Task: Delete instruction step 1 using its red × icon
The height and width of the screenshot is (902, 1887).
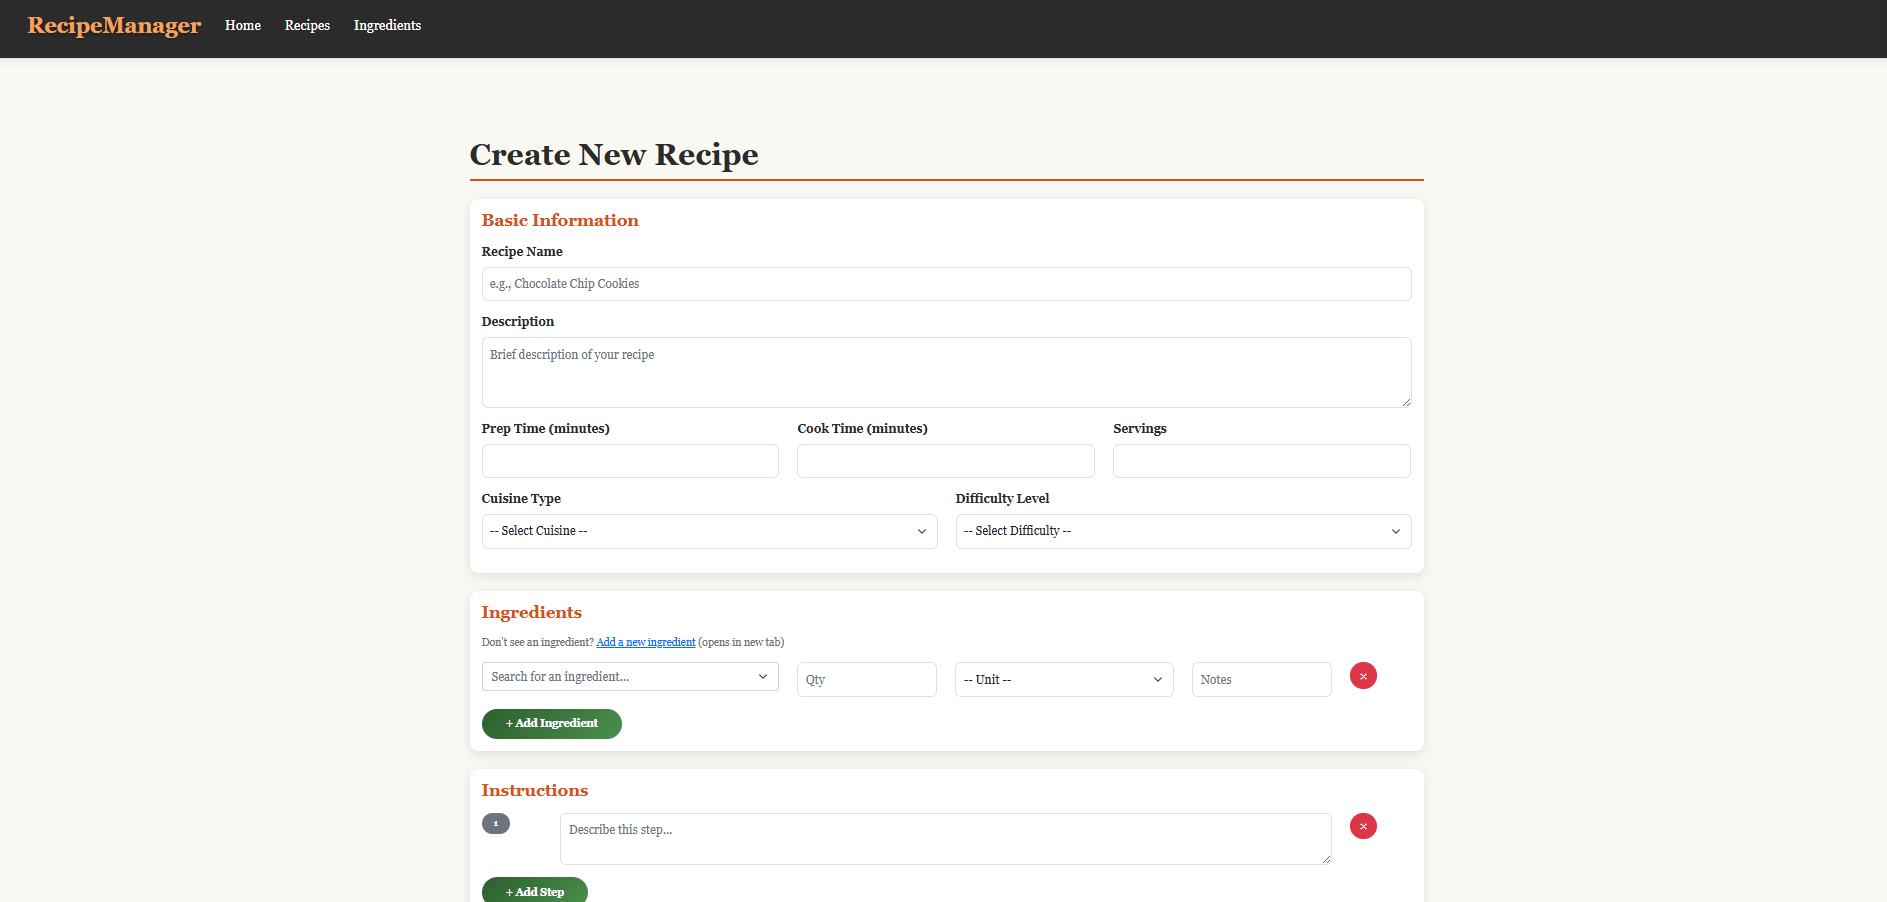Action: (1363, 826)
